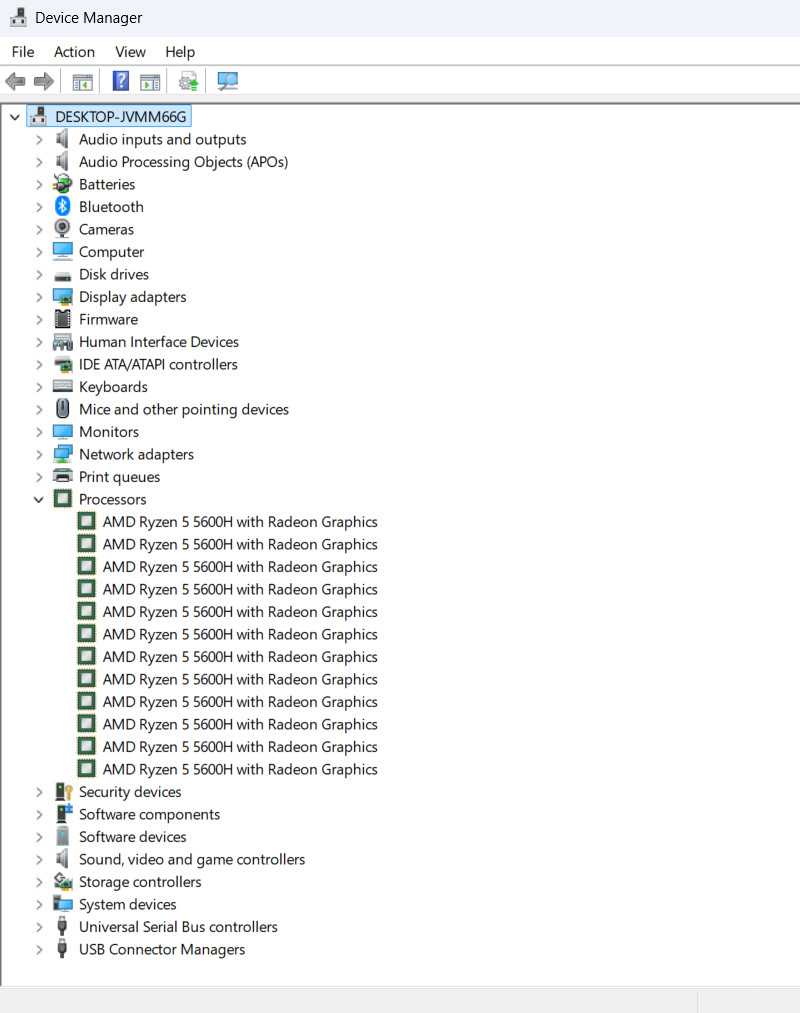800x1013 pixels.
Task: Collapse the DESKTOP-JVMM66G root node
Action: coord(15,117)
